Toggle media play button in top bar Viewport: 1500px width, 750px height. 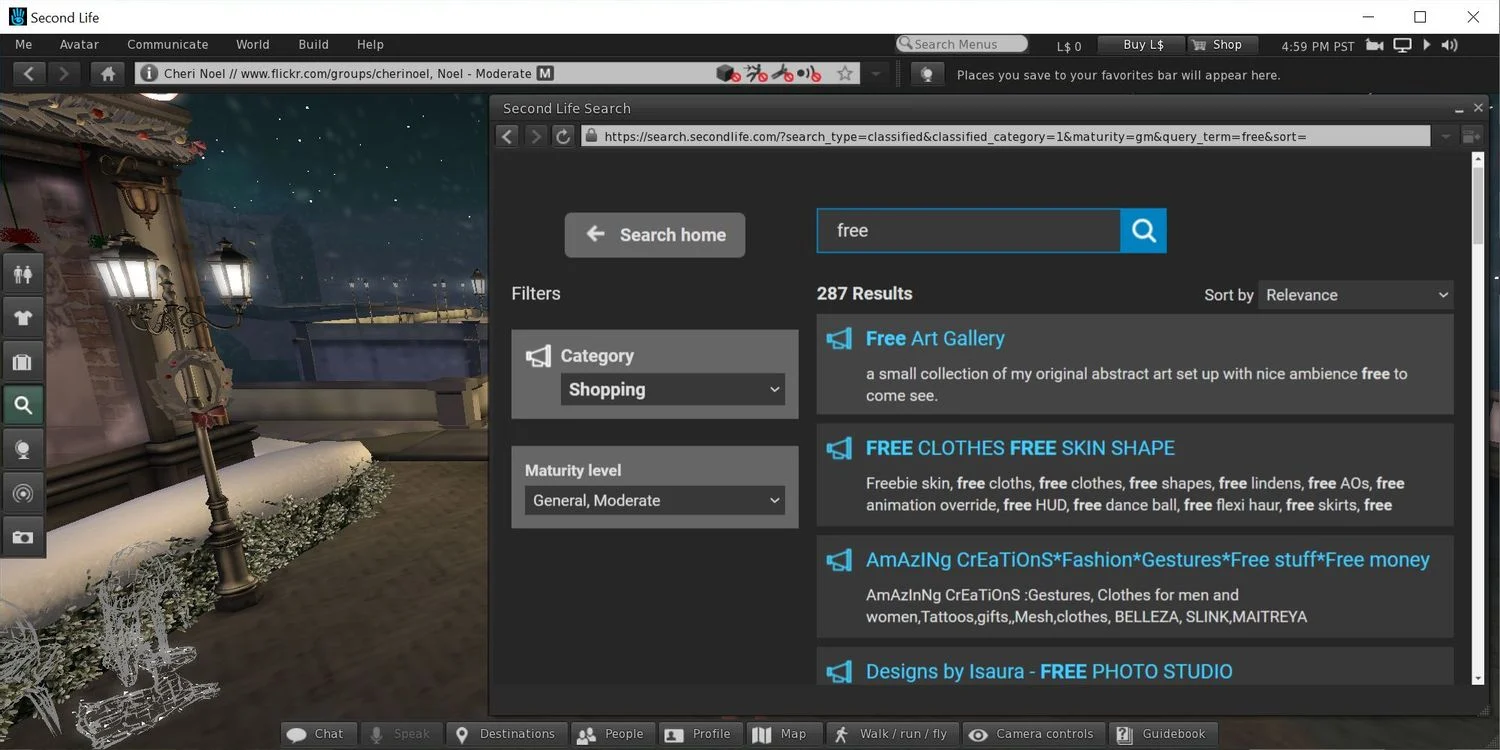1426,45
